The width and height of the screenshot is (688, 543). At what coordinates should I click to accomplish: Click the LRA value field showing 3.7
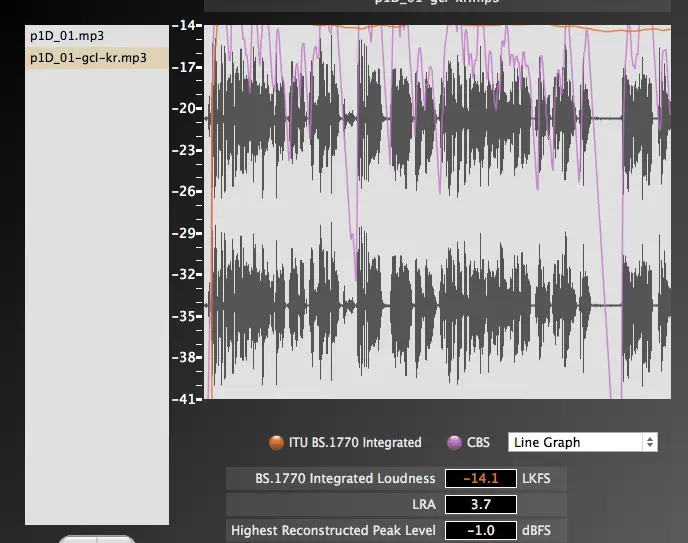(x=480, y=505)
